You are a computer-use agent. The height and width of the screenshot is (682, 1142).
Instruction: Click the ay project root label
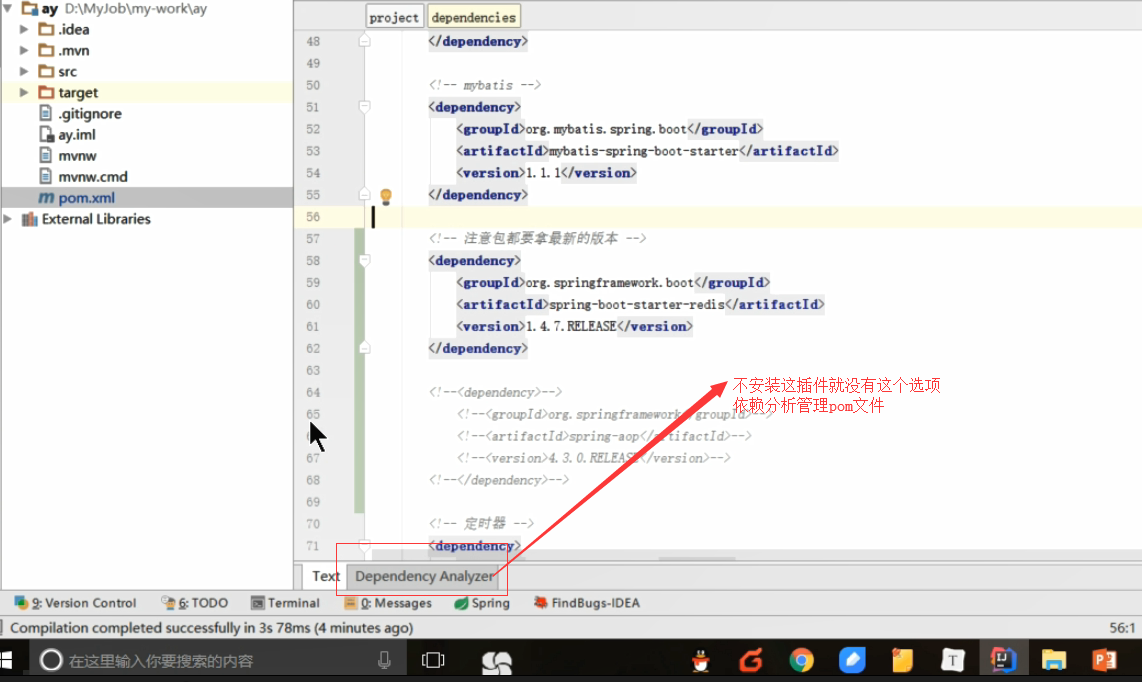50,9
